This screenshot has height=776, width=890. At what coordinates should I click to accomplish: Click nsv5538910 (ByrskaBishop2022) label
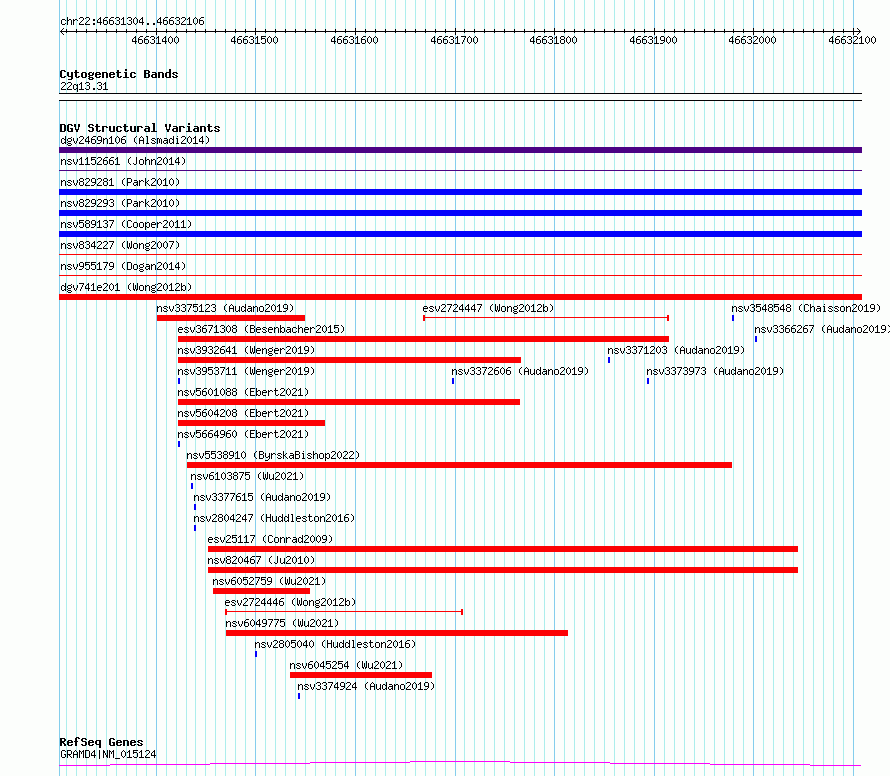(273, 455)
